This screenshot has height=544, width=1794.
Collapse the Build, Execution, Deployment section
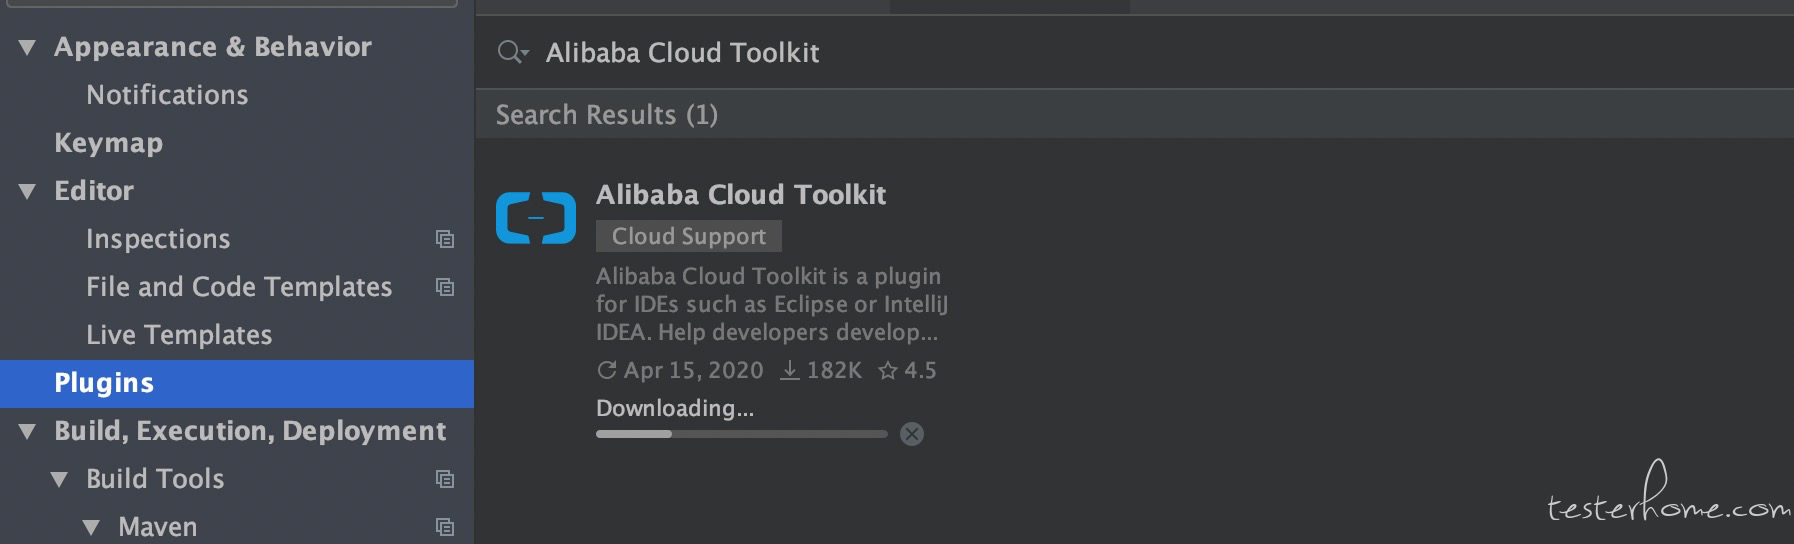27,432
